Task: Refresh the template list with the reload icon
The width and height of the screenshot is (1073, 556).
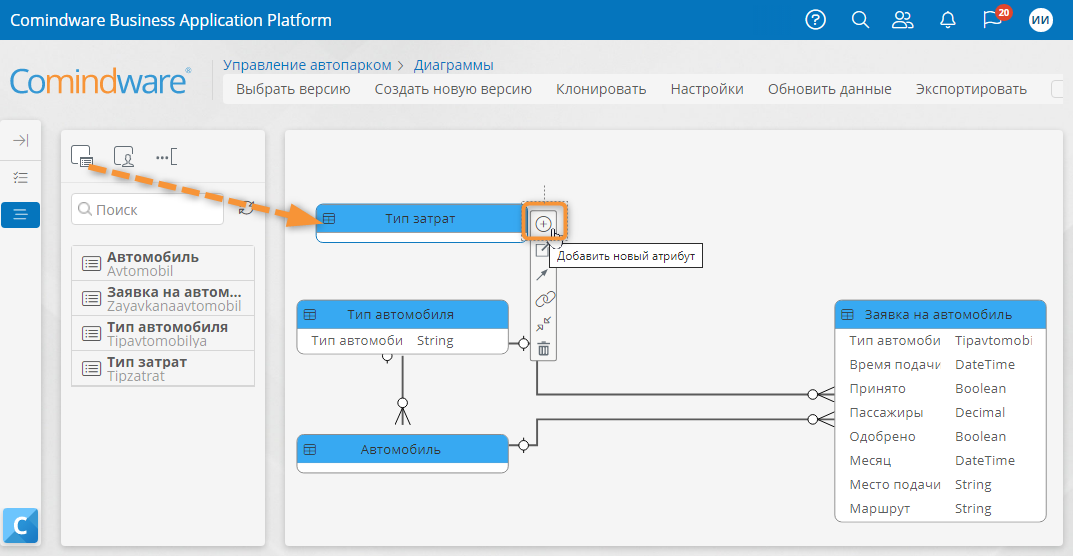Action: tap(246, 208)
